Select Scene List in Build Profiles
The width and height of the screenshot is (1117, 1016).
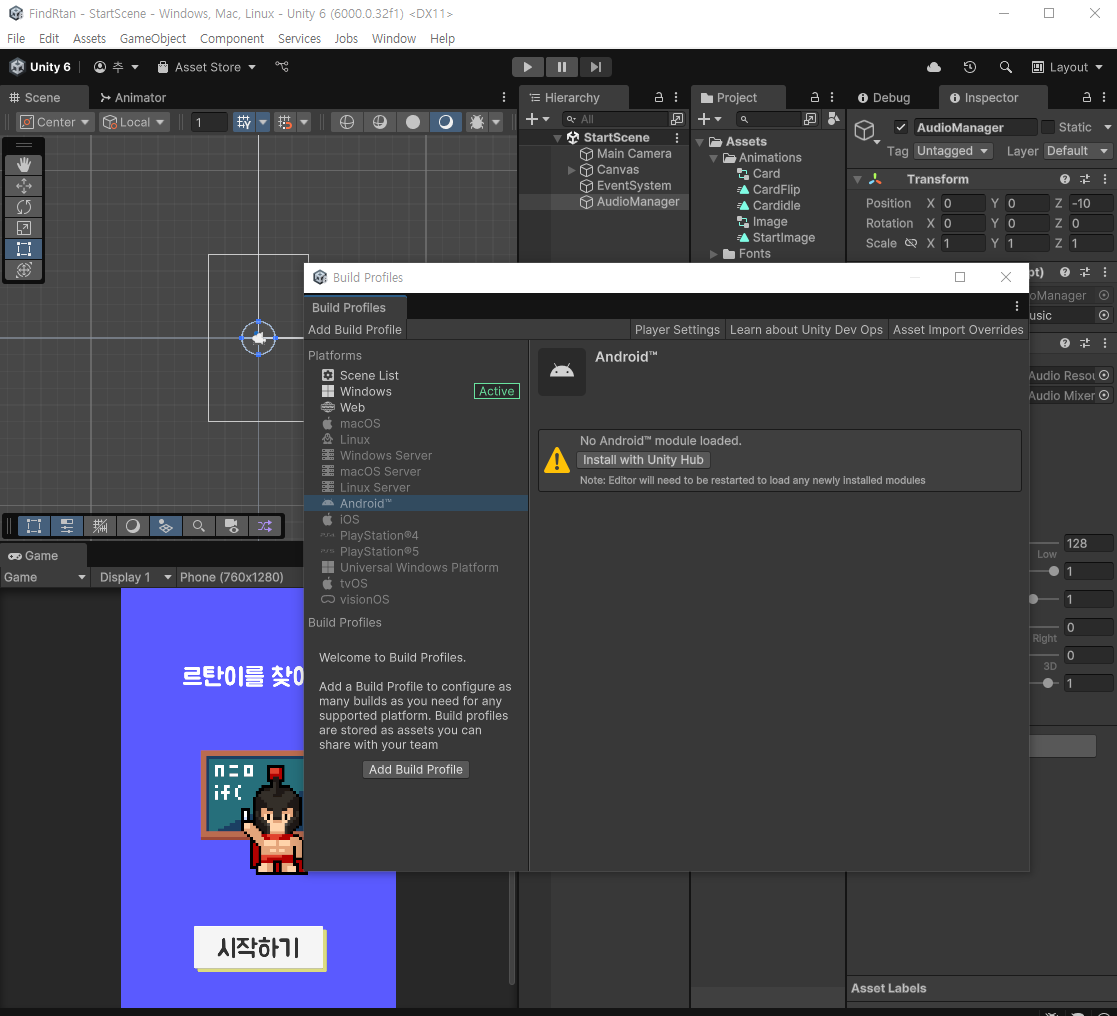click(417, 375)
